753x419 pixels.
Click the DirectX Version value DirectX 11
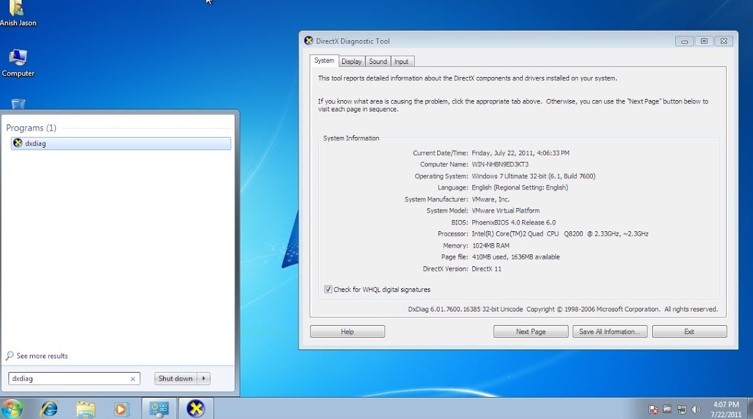pos(486,269)
